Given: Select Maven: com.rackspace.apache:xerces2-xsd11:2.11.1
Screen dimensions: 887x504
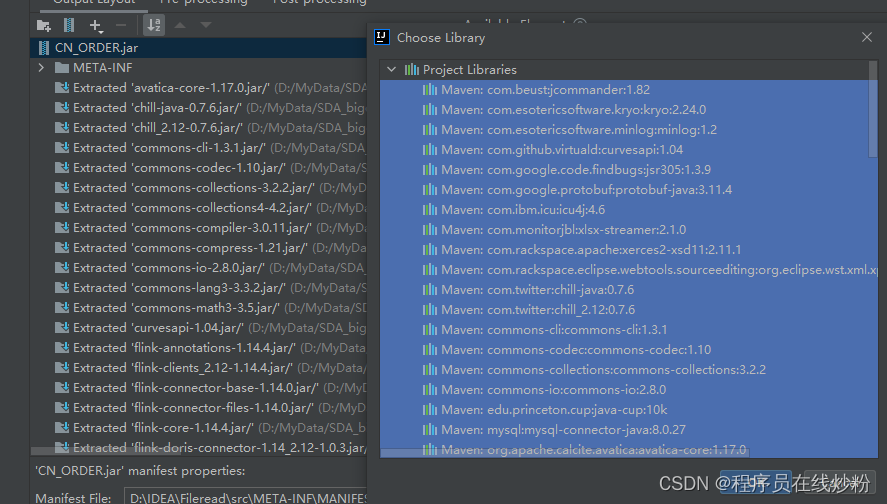Looking at the screenshot, I should [x=625, y=249].
